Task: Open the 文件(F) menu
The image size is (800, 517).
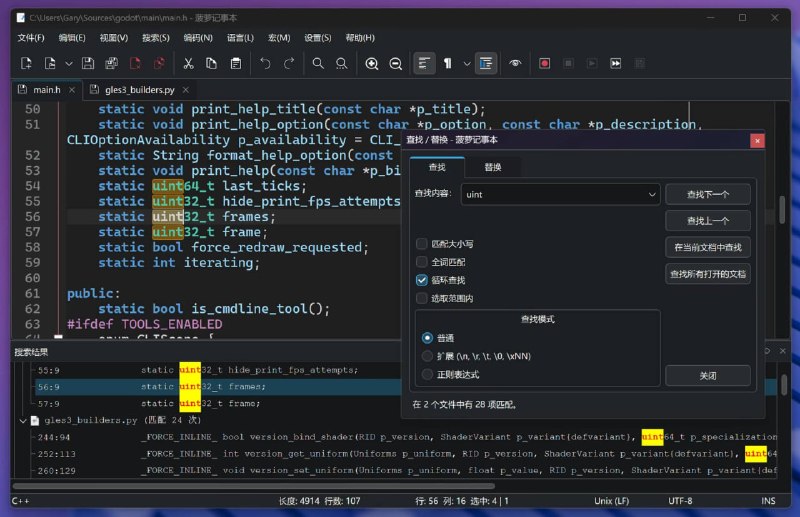Action: (31, 38)
